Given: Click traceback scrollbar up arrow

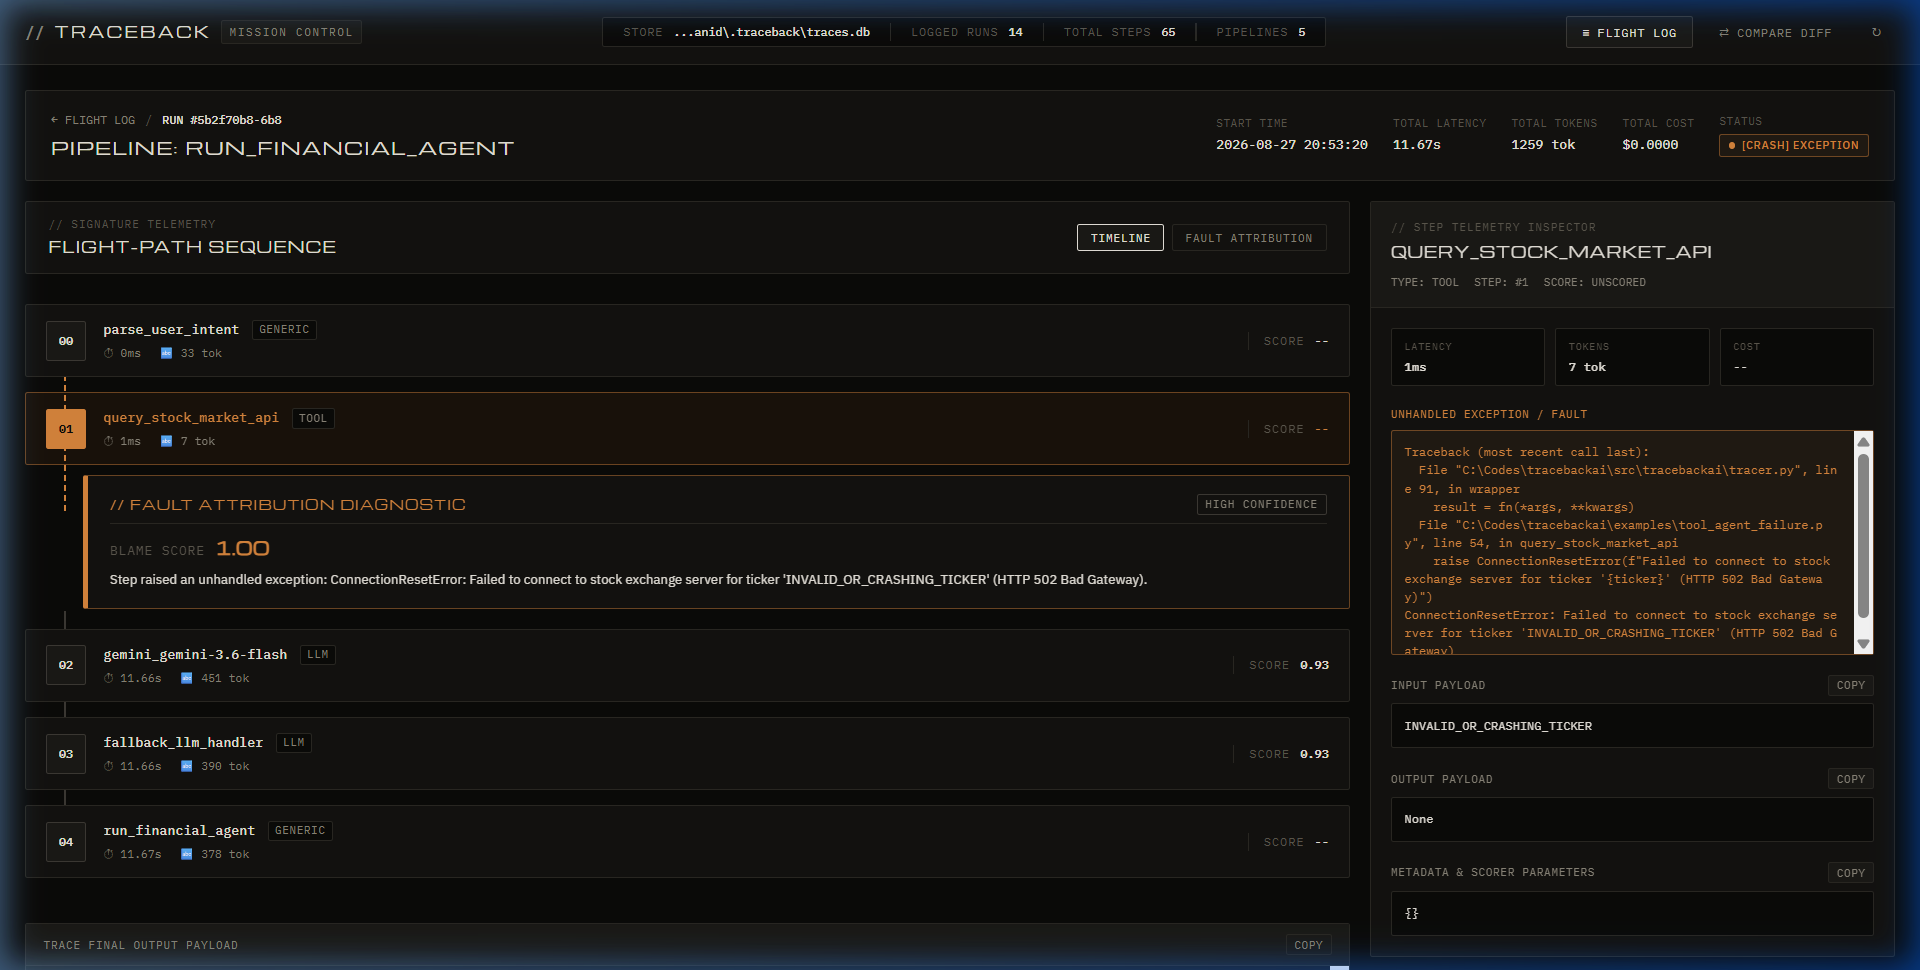Looking at the screenshot, I should (1863, 441).
